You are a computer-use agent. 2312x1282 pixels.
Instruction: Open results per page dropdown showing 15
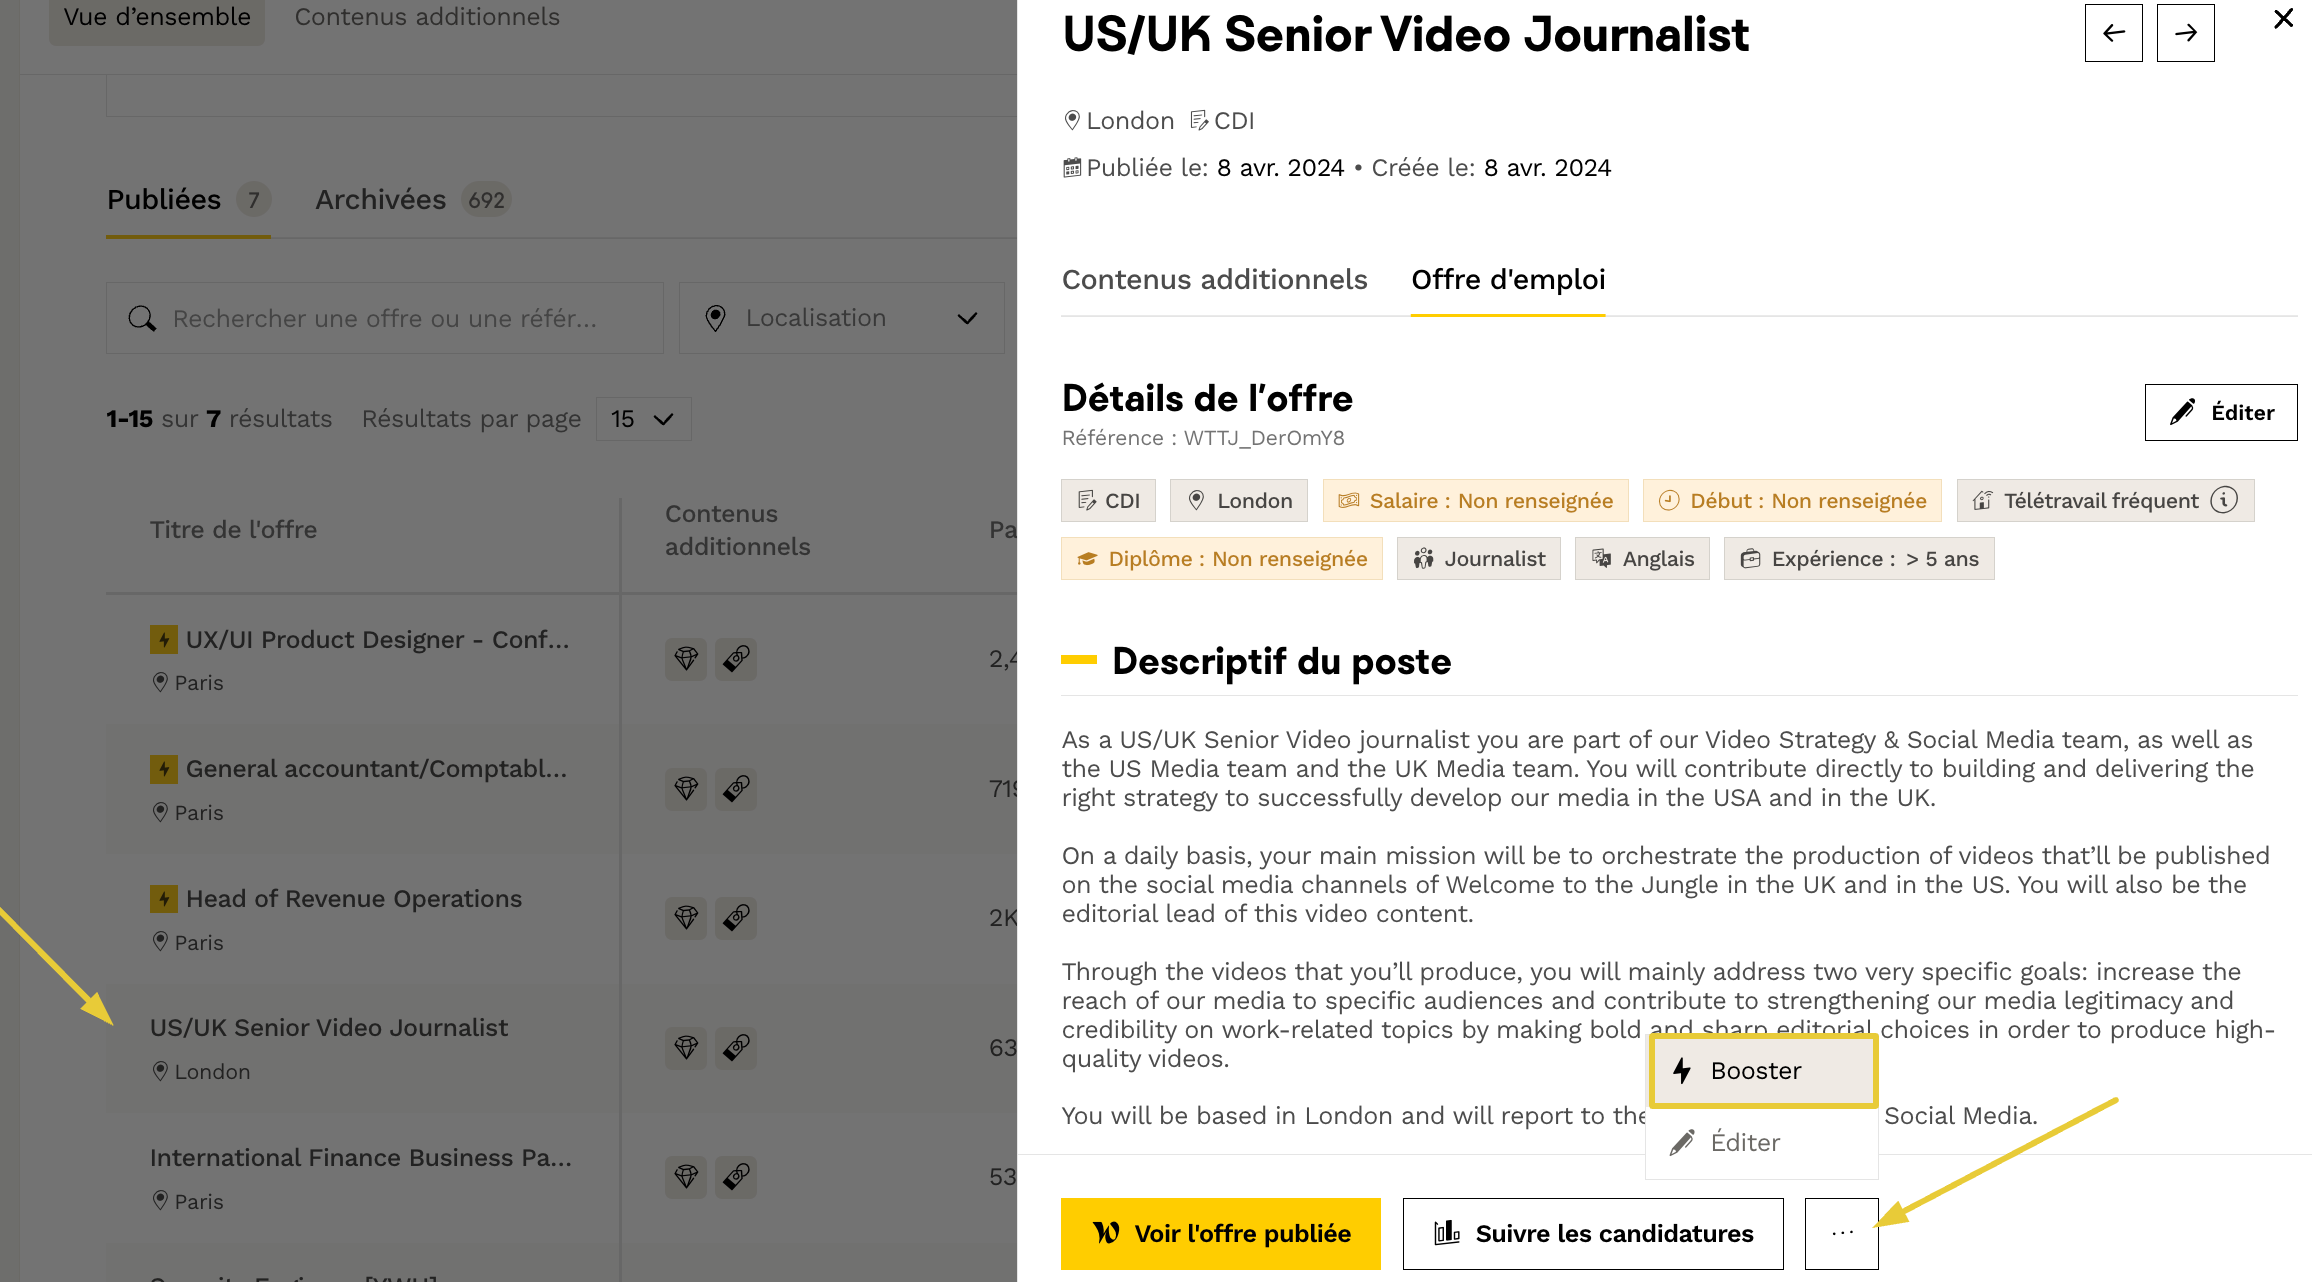(x=643, y=419)
